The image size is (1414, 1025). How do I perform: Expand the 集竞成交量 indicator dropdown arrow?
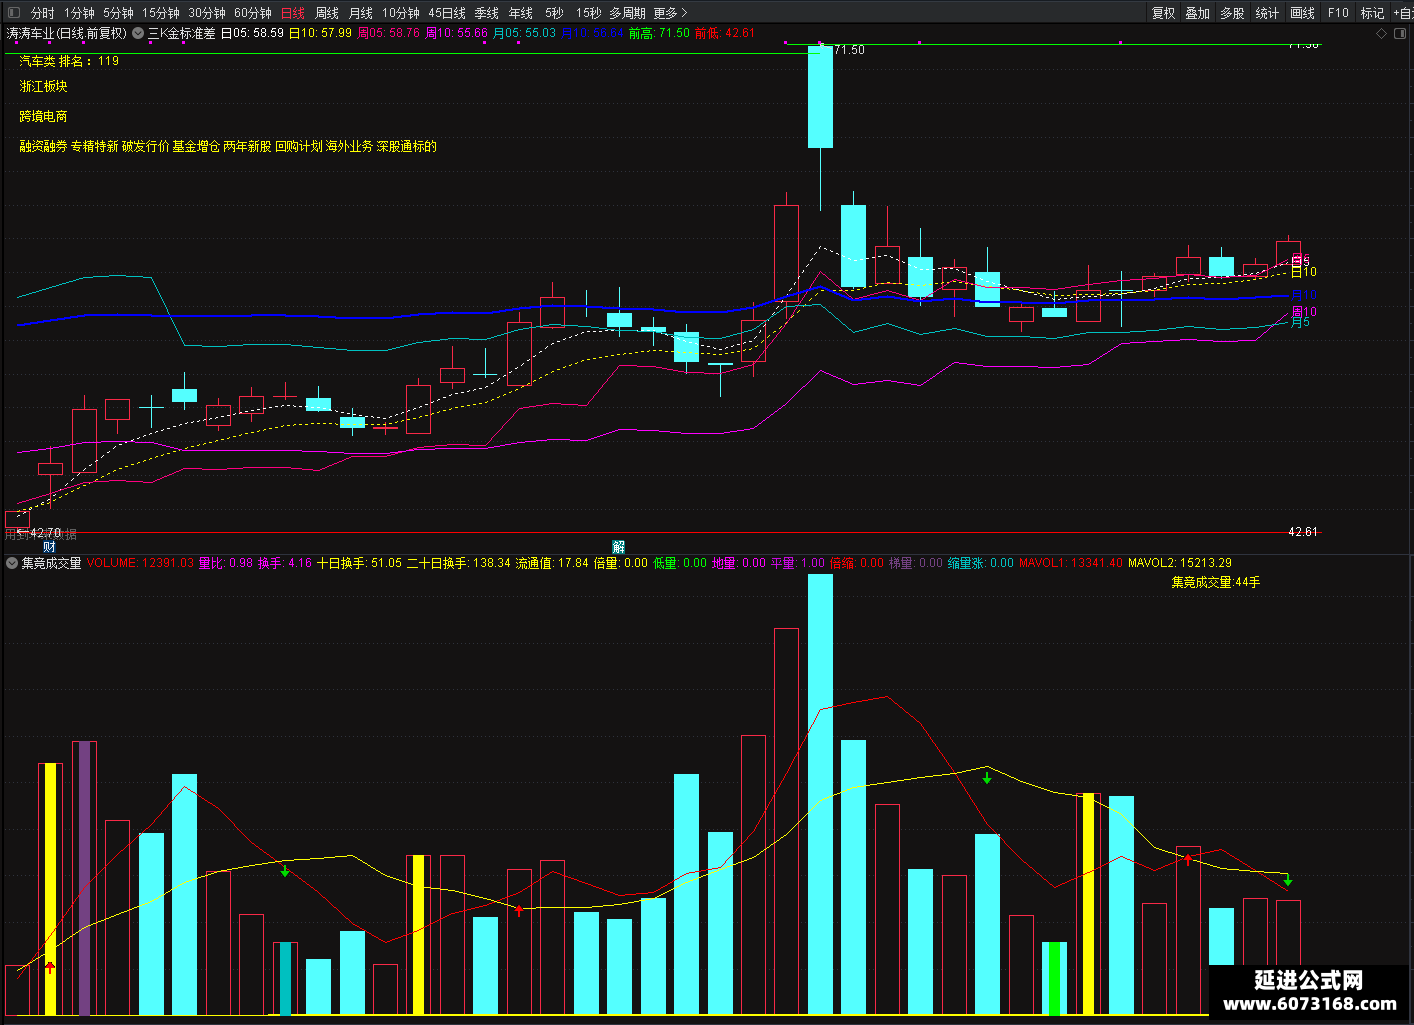(12, 563)
